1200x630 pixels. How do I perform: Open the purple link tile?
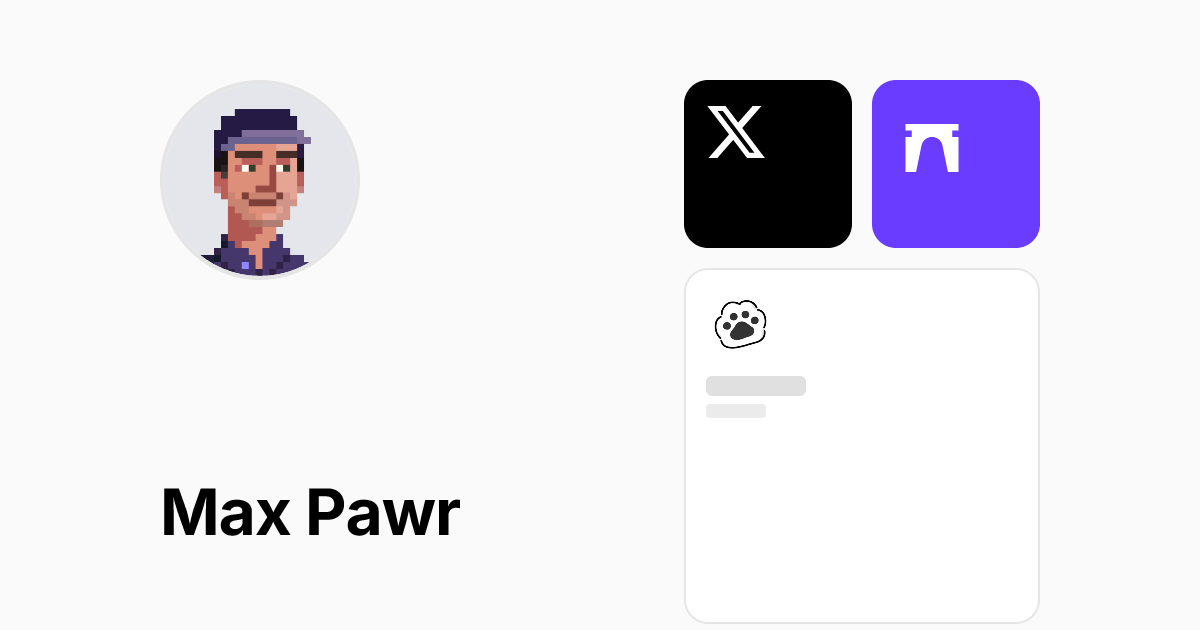(x=956, y=164)
